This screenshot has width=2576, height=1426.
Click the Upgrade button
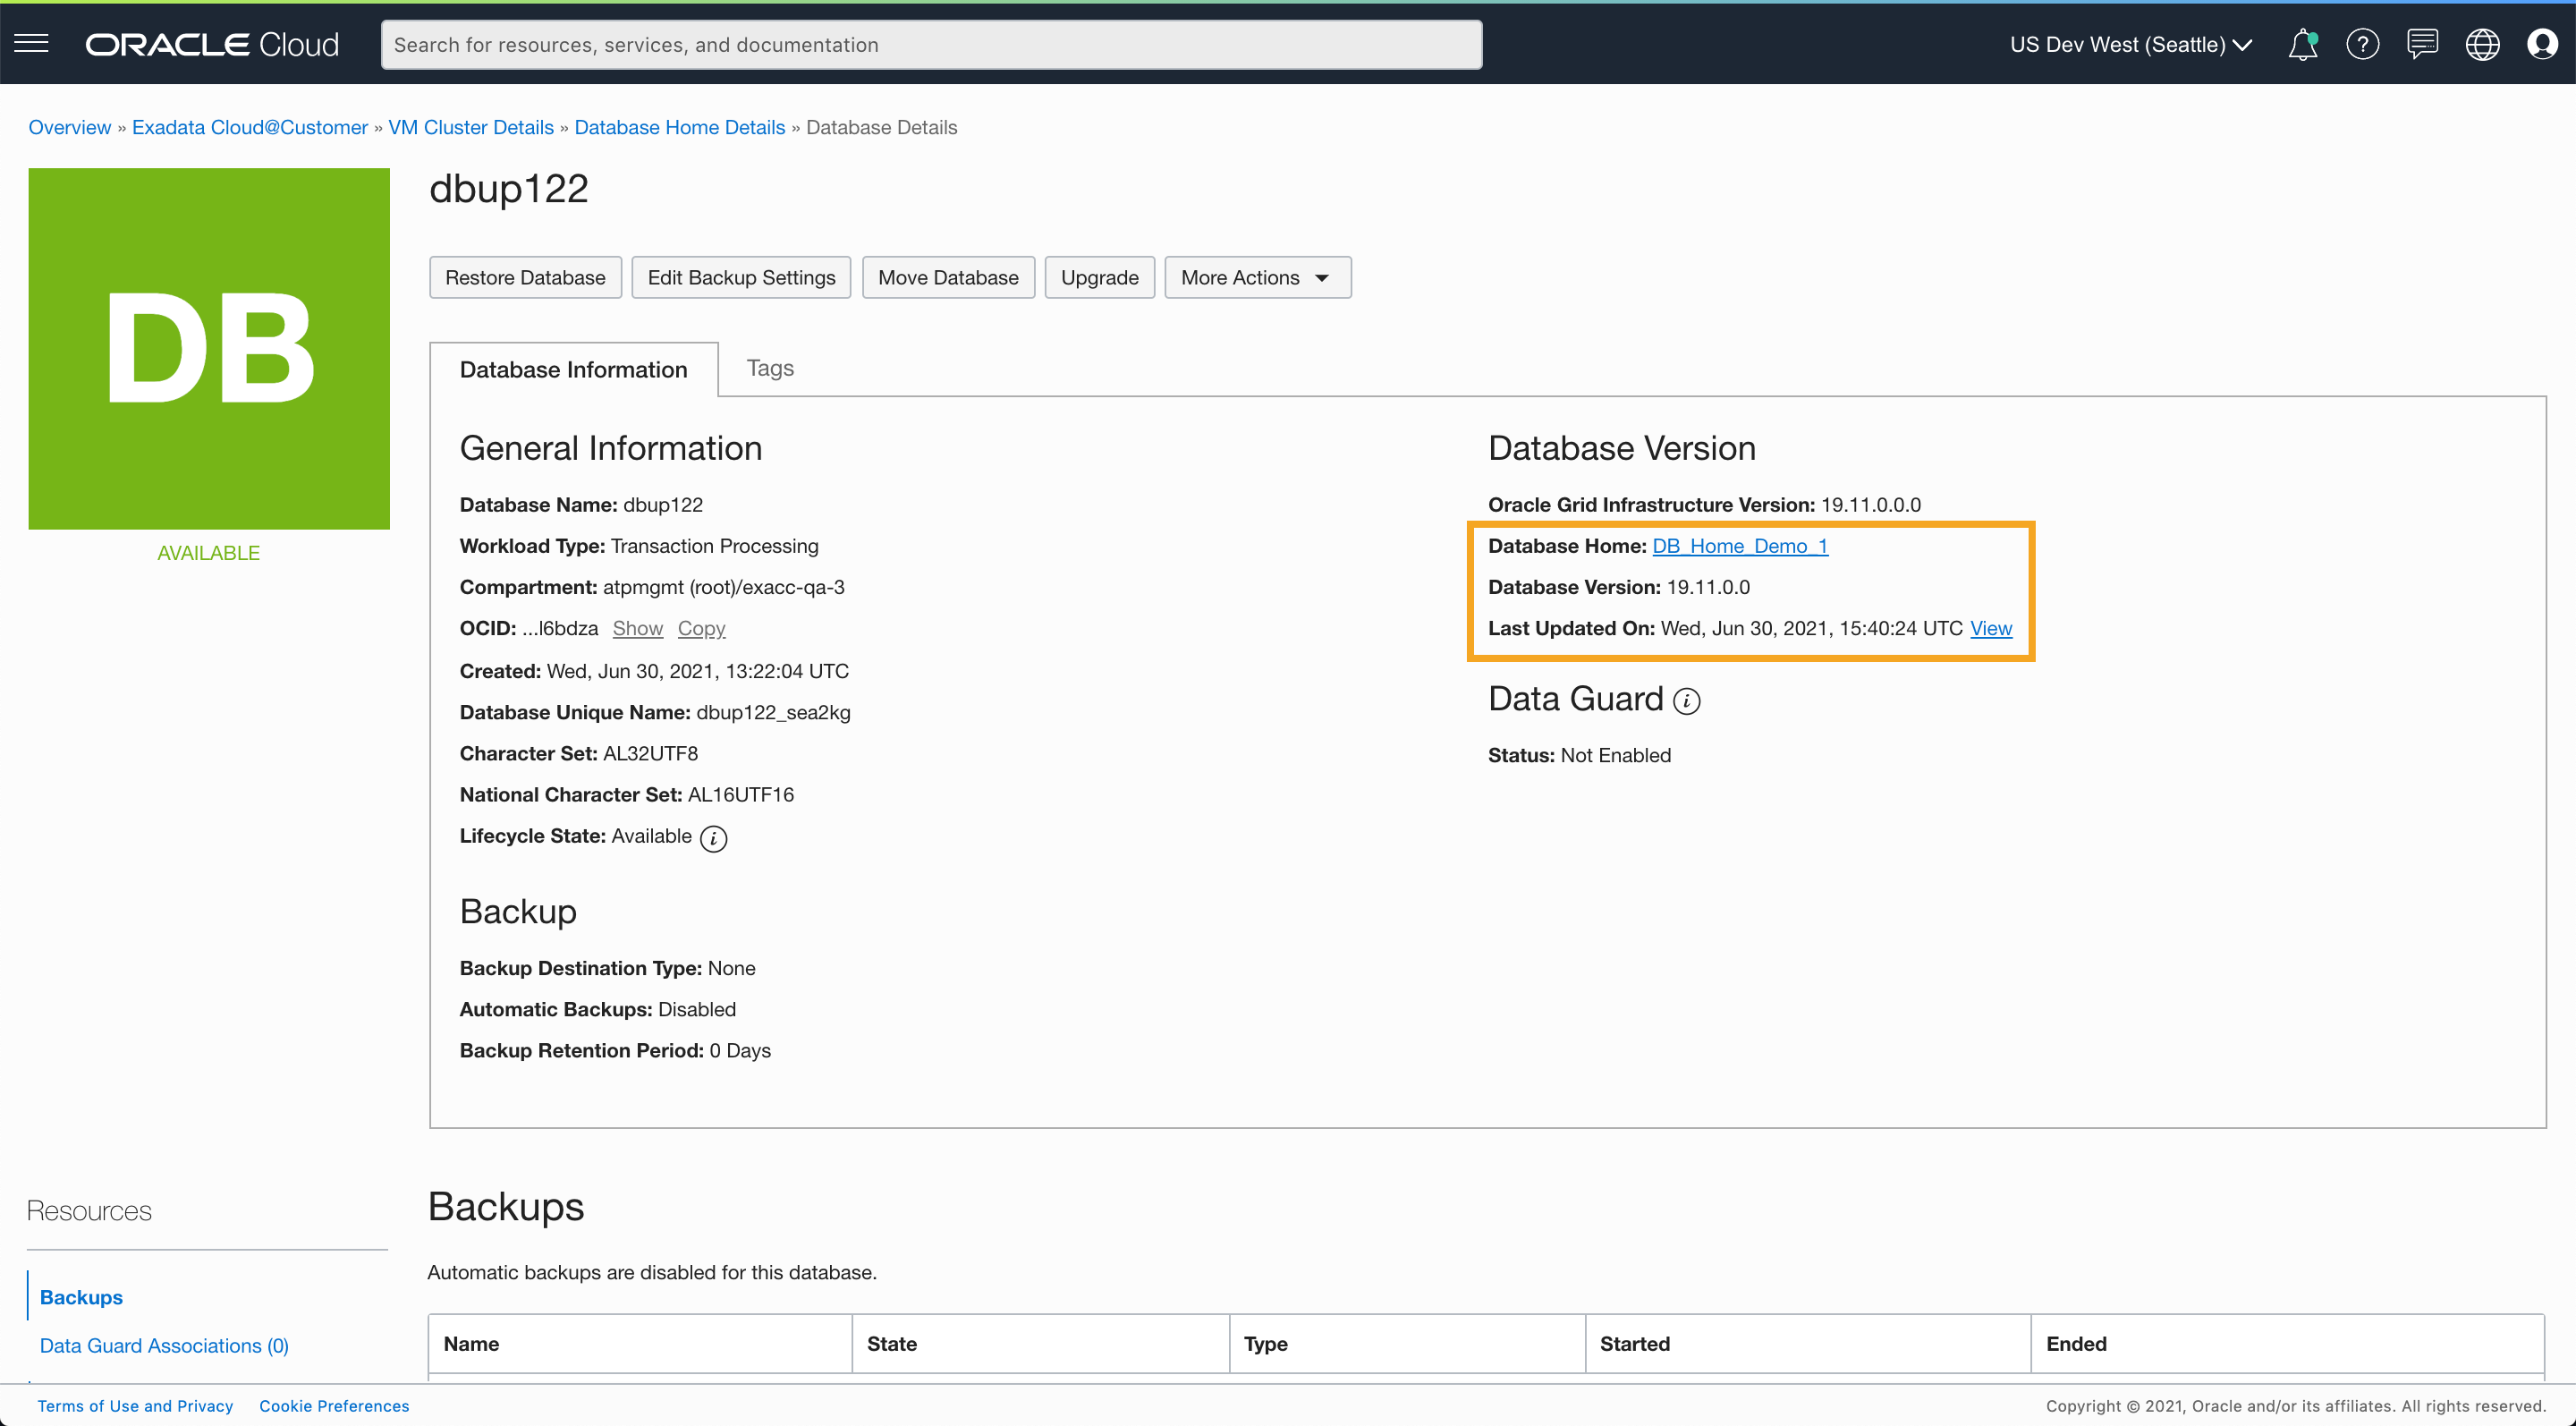pos(1099,277)
